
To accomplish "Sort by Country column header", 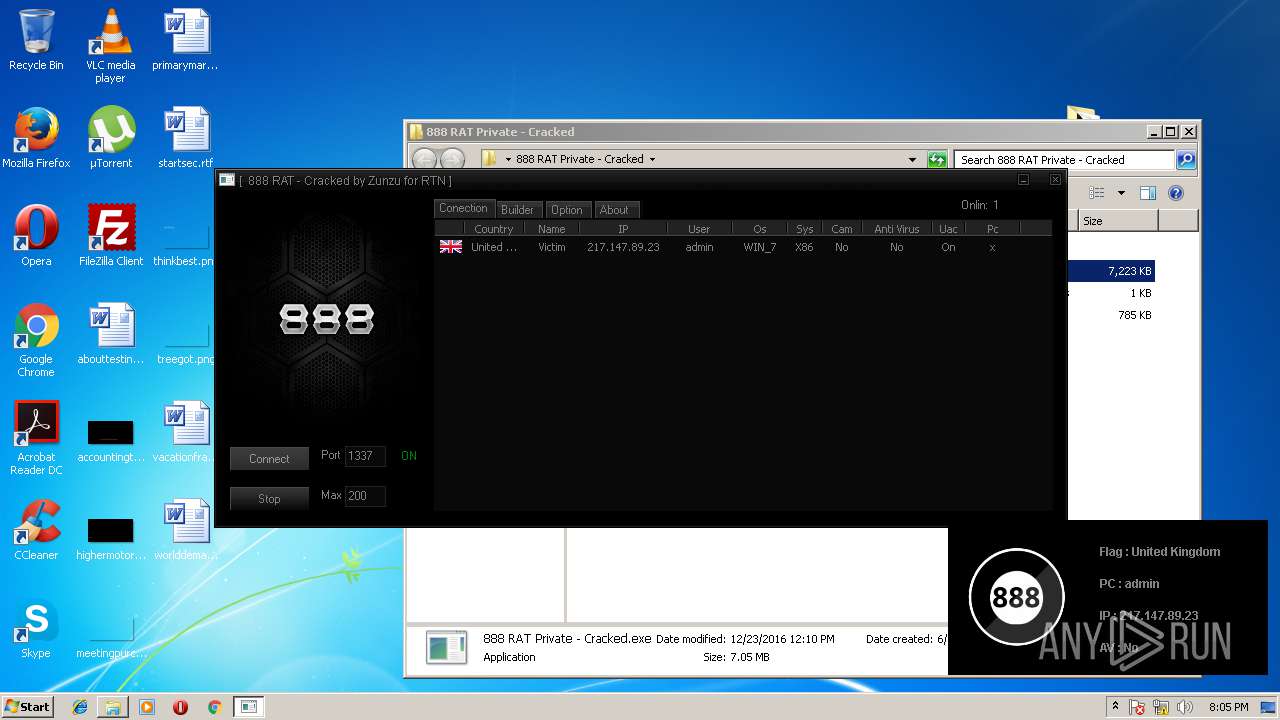I will (x=493, y=229).
